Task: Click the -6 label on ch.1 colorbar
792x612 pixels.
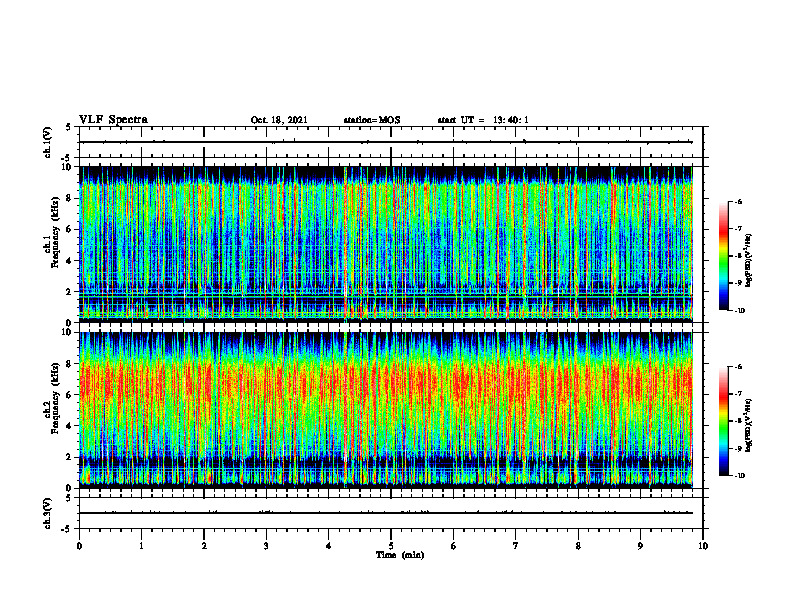Action: 738,202
